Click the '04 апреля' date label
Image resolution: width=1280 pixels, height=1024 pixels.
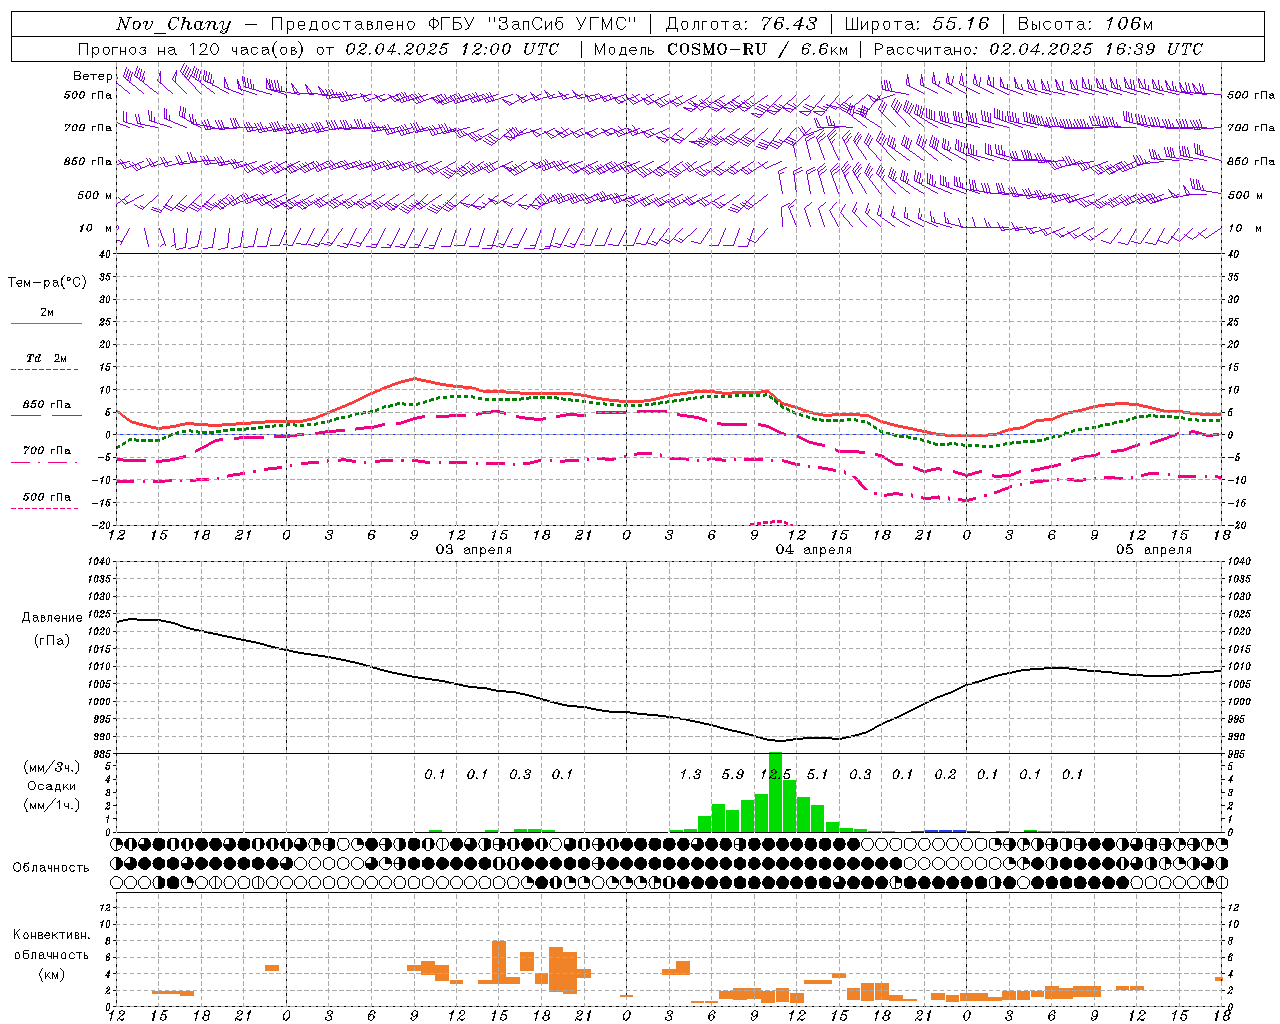[x=814, y=550]
